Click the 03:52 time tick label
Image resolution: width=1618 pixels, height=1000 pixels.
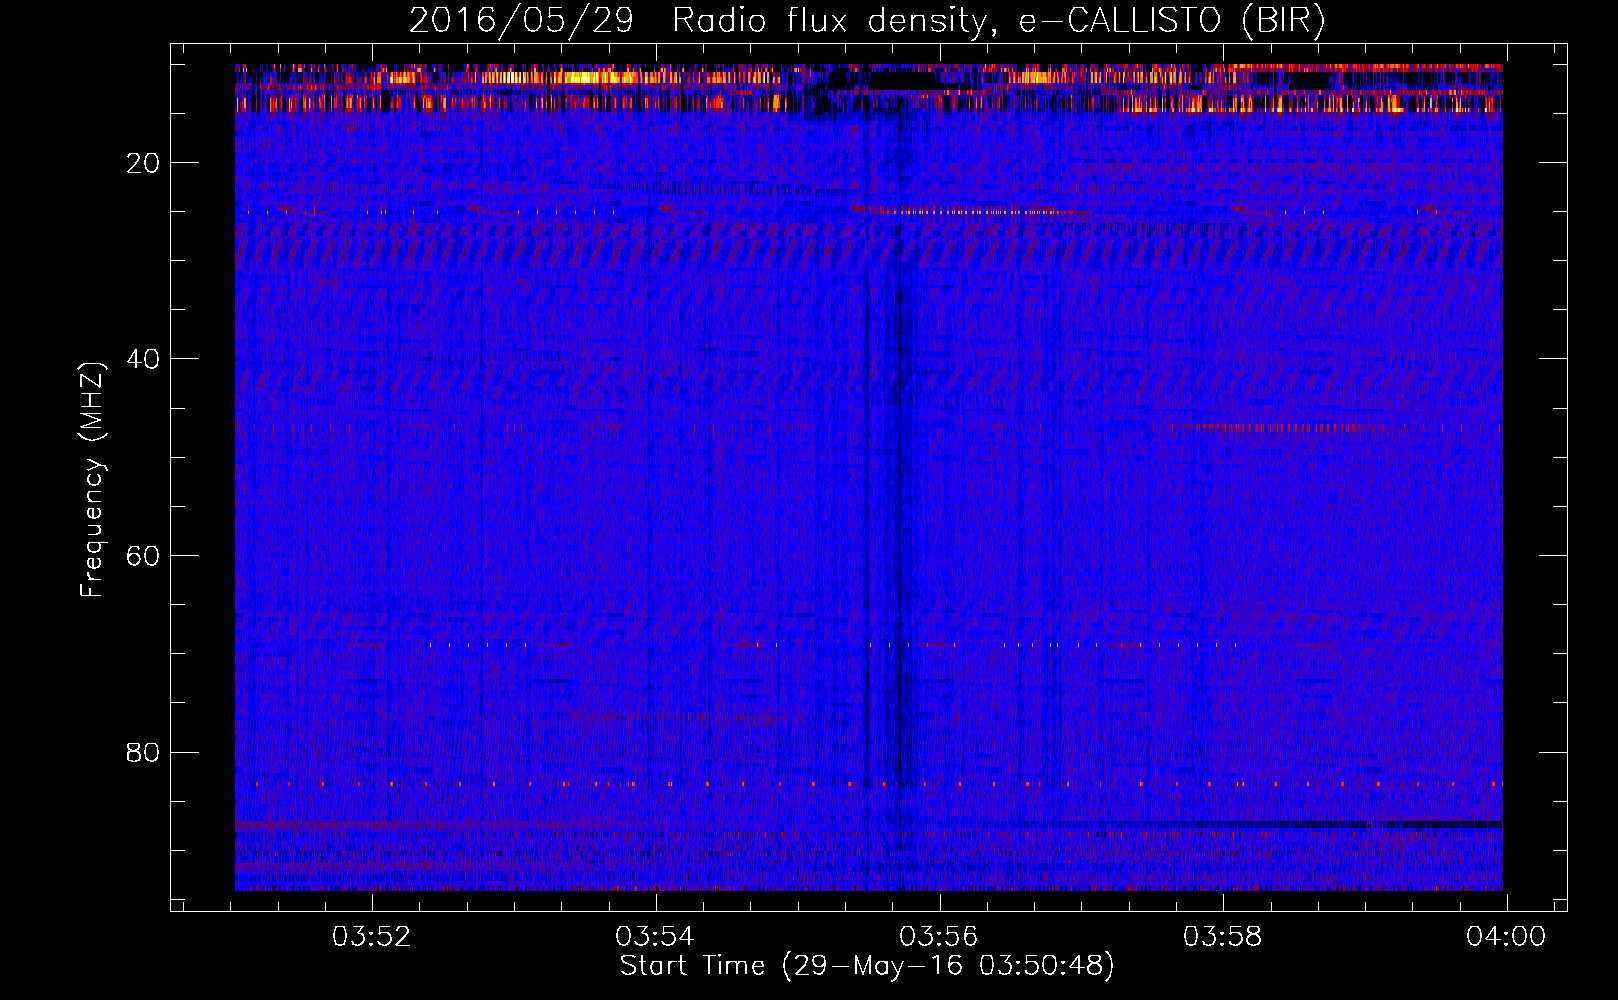(x=372, y=936)
